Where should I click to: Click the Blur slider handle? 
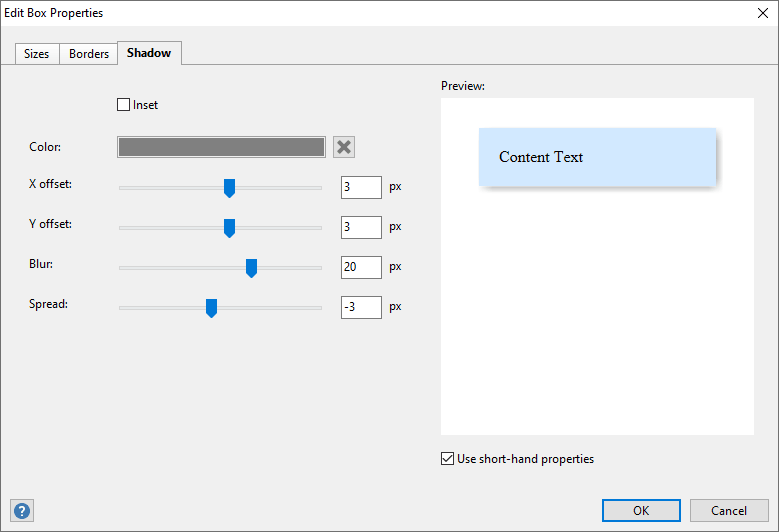(x=252, y=268)
